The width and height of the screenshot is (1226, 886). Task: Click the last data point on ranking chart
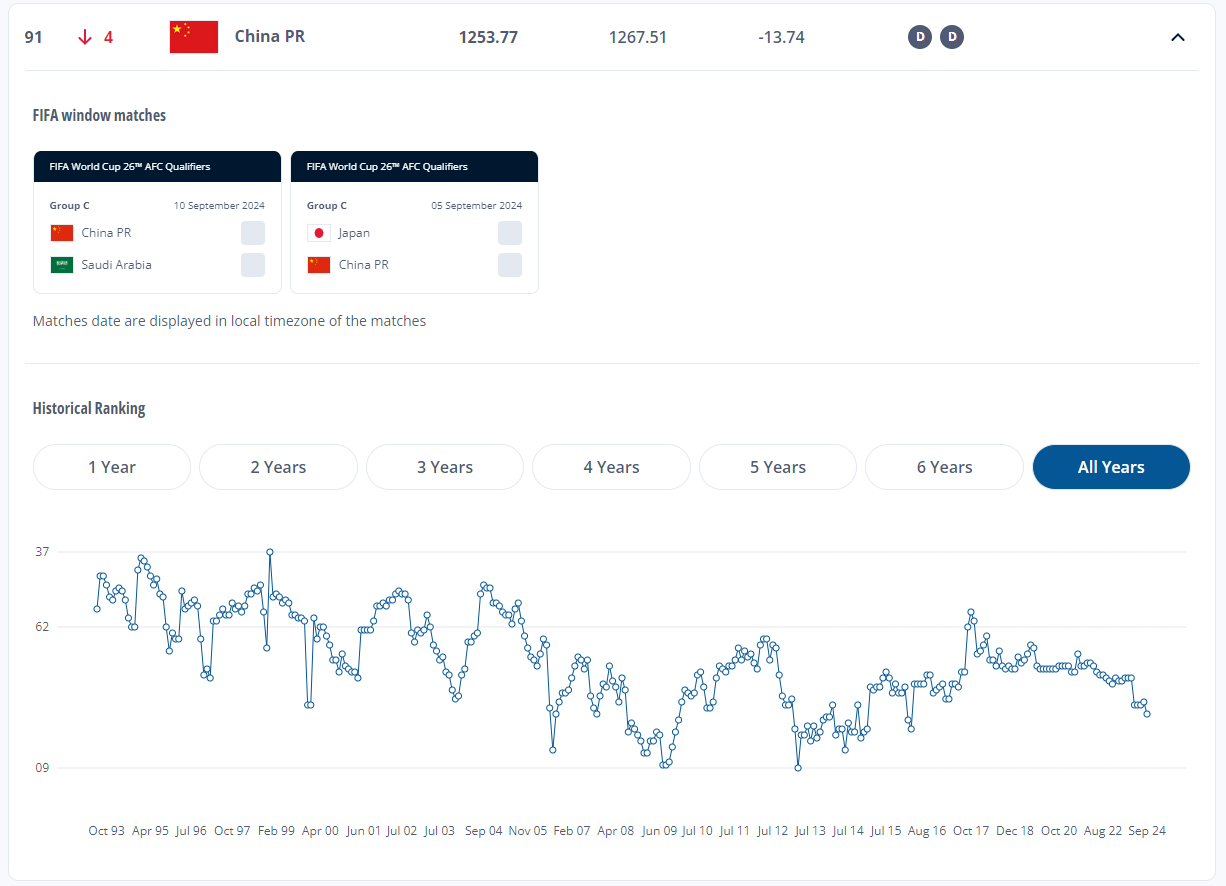click(1147, 714)
